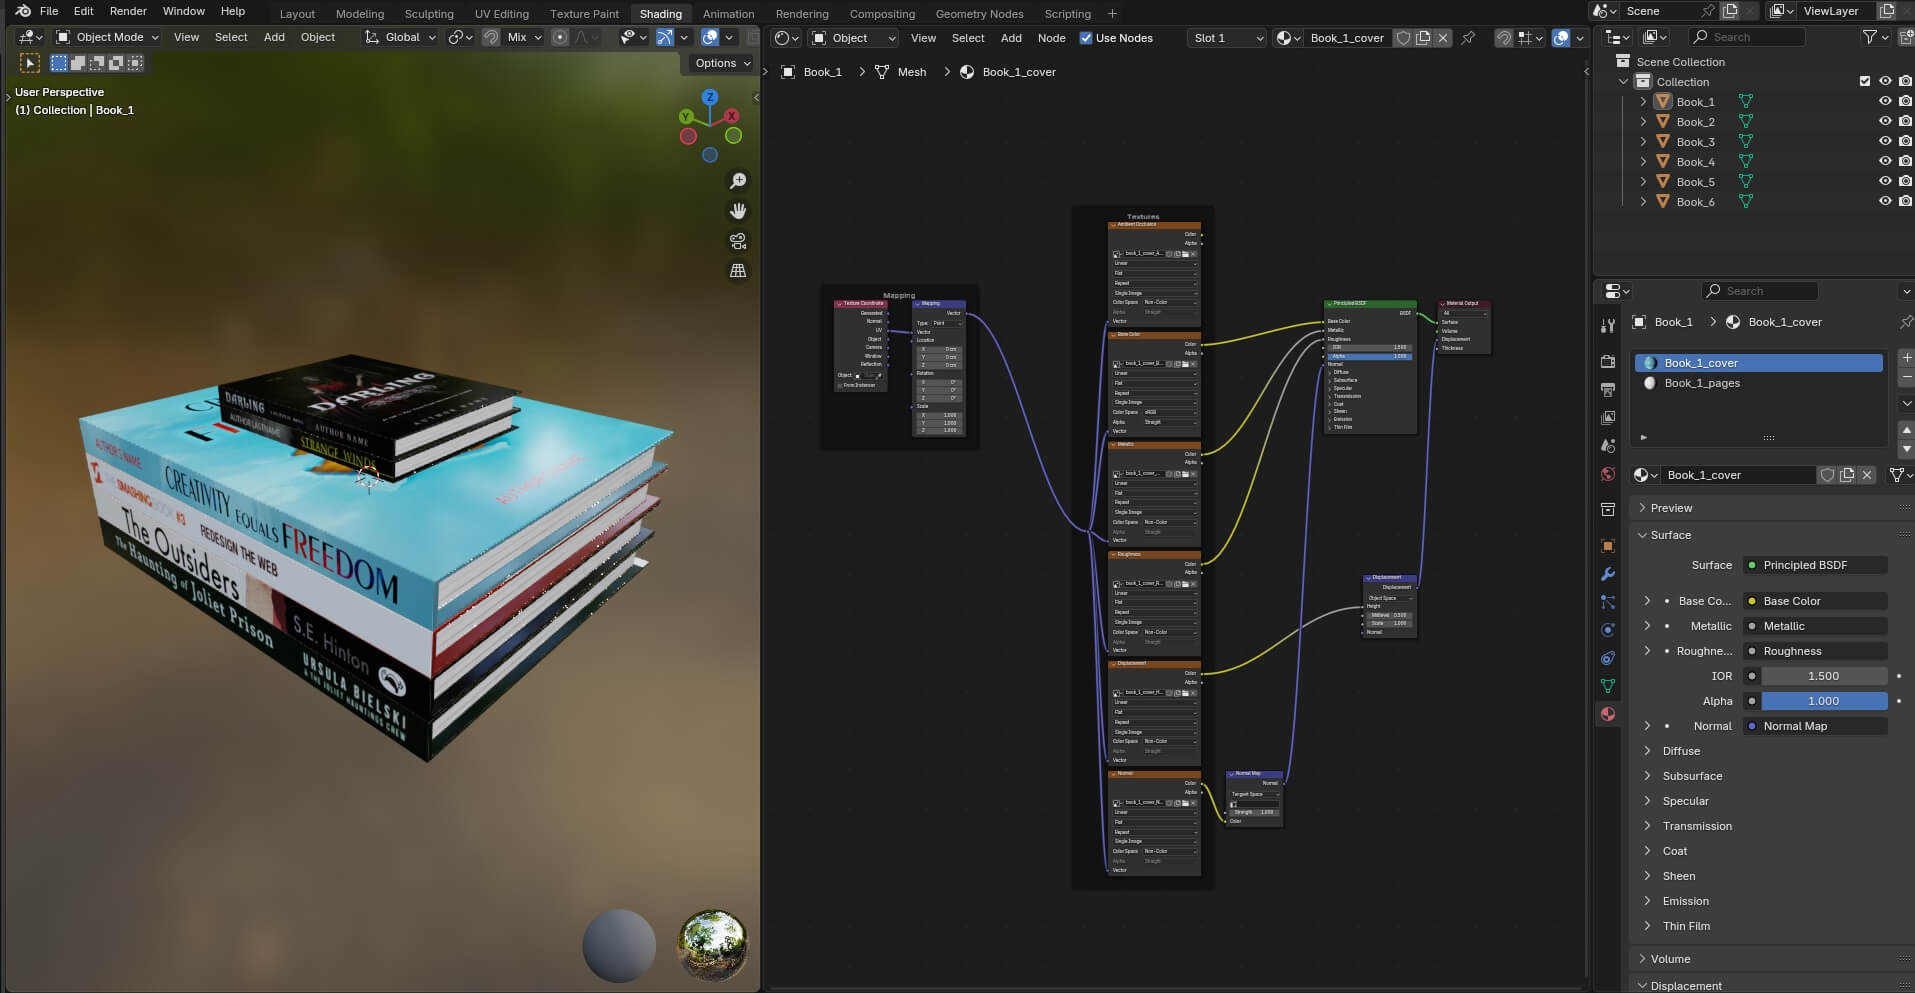Choose the set-new-selection box mode icon
Image resolution: width=1915 pixels, height=993 pixels.
(59, 63)
